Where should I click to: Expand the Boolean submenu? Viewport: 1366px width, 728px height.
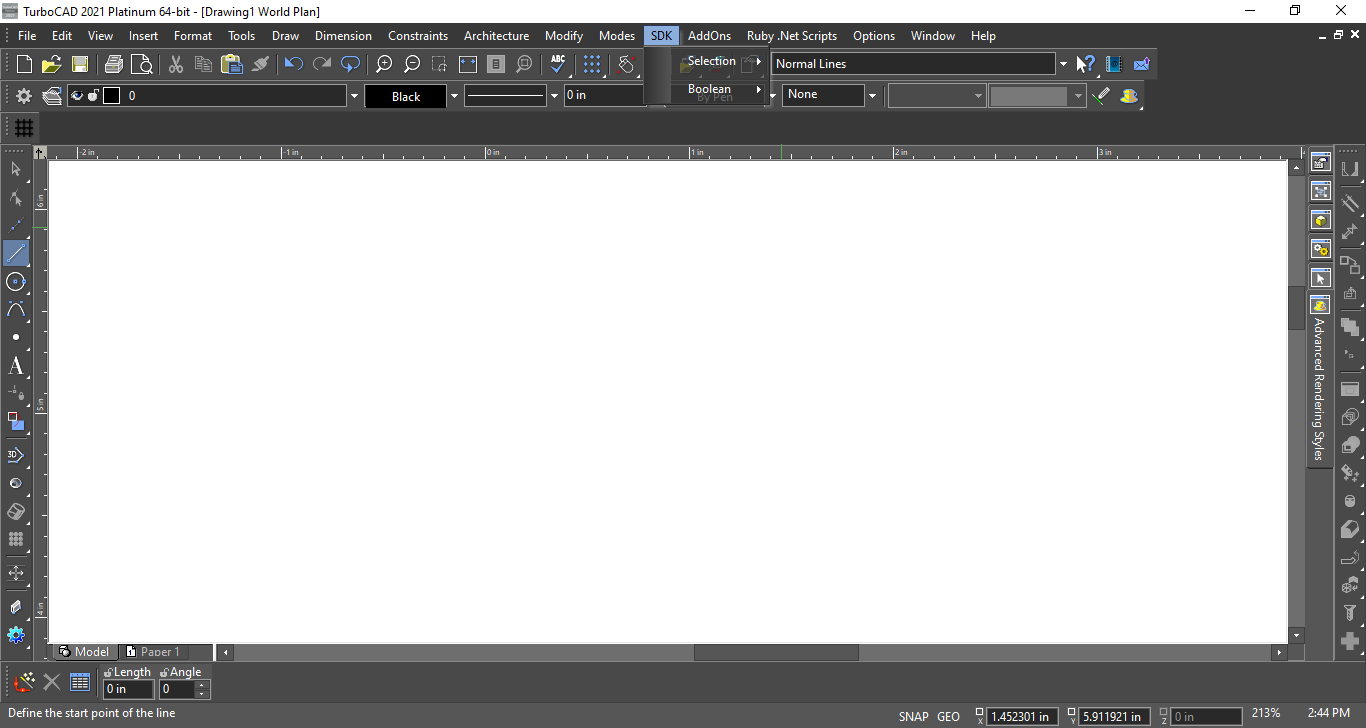(x=718, y=89)
